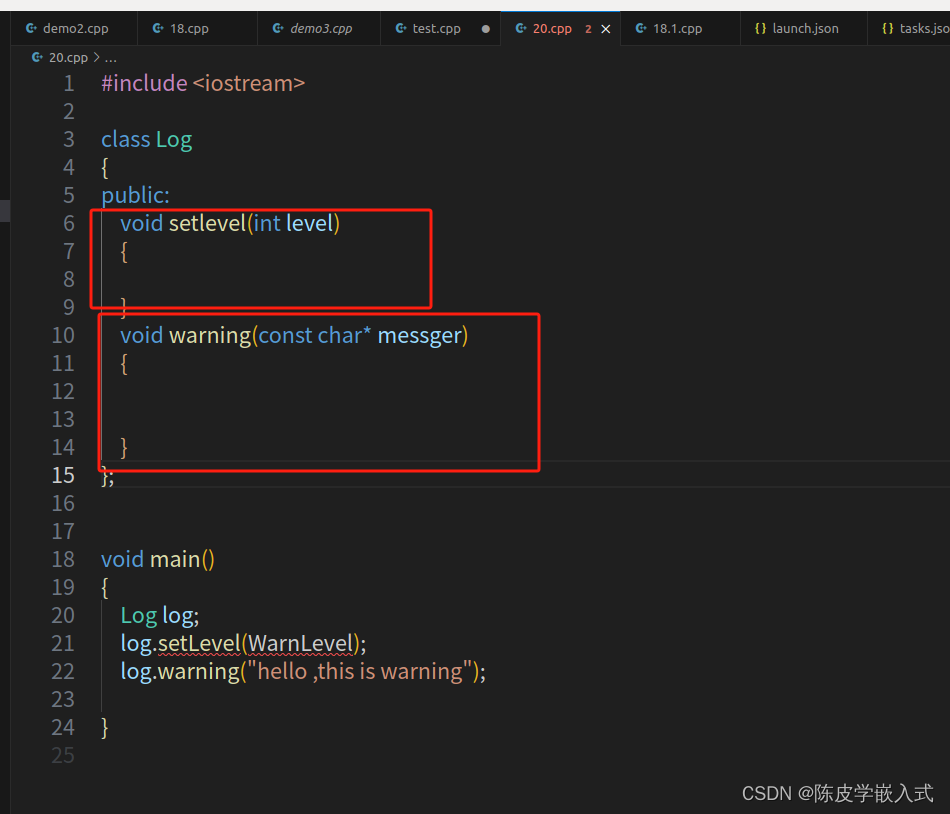The image size is (950, 814).
Task: Click the "hello ,this is warning" string
Action: (360, 672)
